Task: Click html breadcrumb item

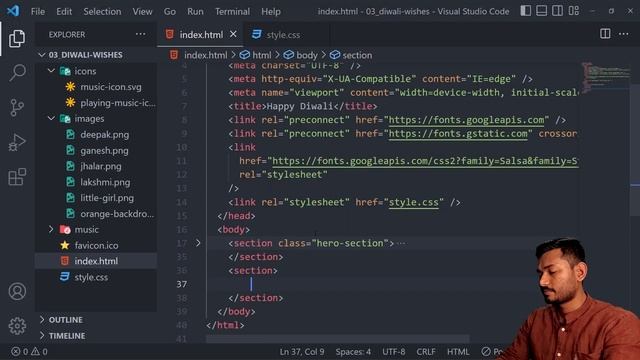Action: pos(261,55)
